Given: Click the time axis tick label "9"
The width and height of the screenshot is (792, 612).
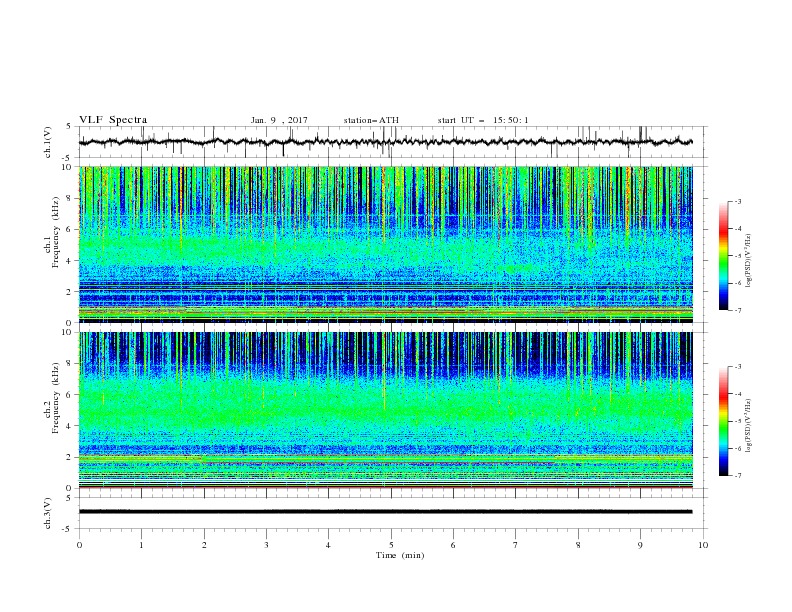Looking at the screenshot, I should tap(640, 545).
